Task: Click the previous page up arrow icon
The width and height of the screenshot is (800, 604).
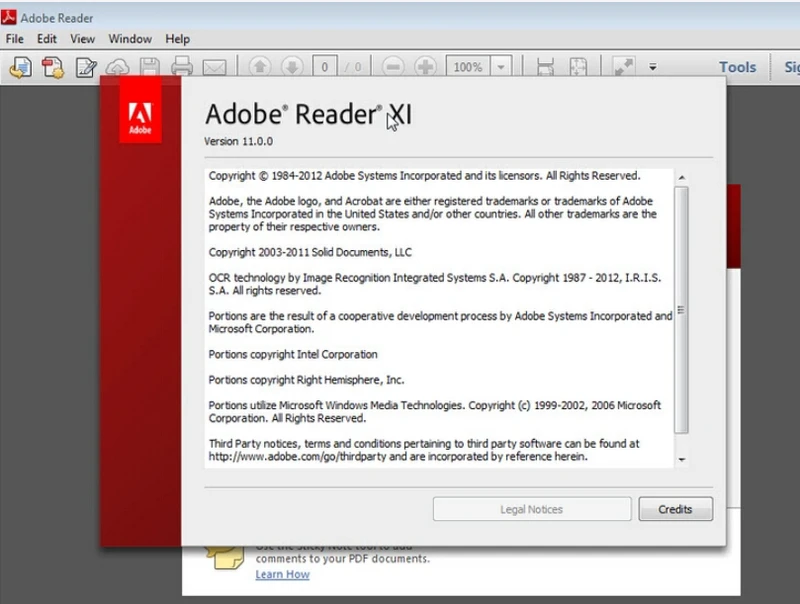Action: [260, 67]
